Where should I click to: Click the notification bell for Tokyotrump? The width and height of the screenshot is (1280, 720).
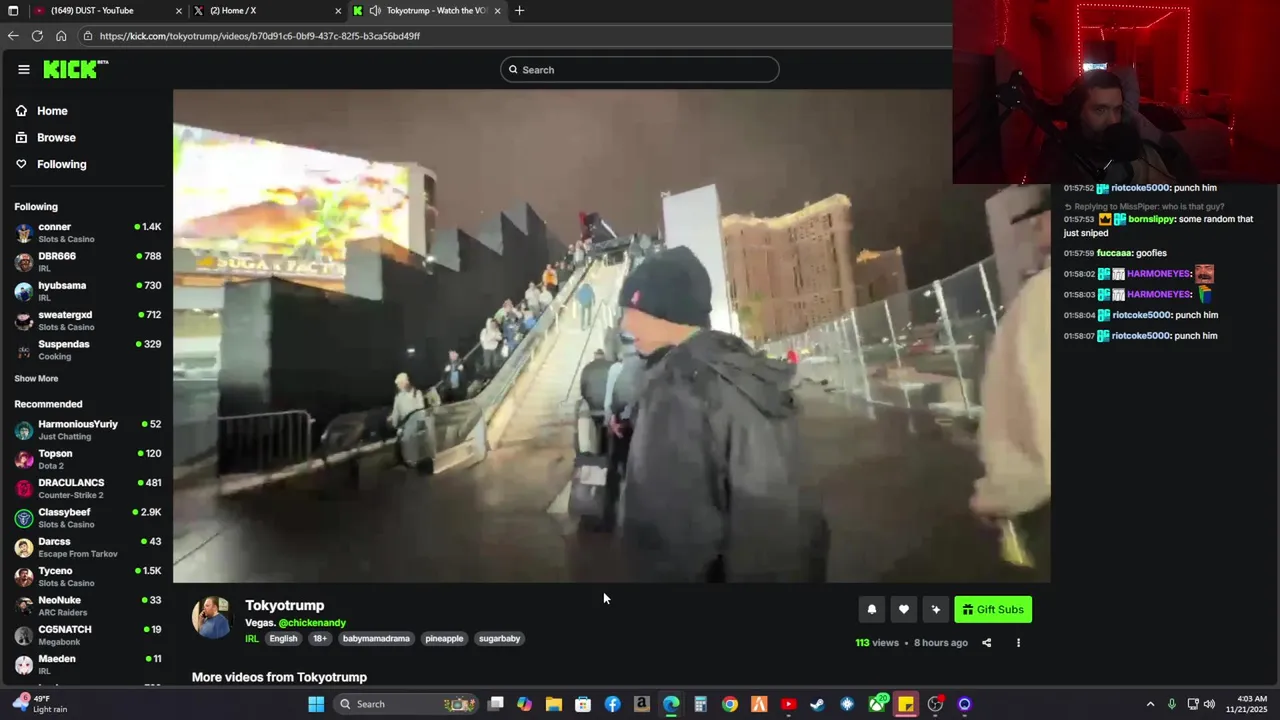[871, 610]
